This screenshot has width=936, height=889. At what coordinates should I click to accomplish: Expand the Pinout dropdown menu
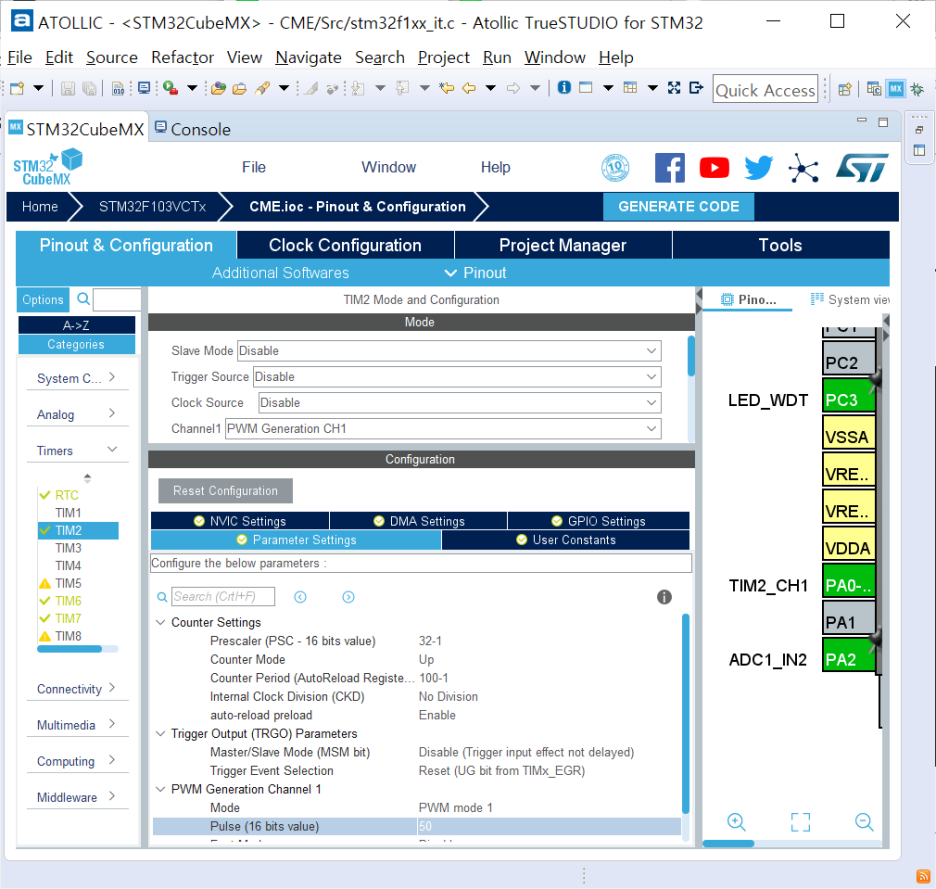click(476, 273)
